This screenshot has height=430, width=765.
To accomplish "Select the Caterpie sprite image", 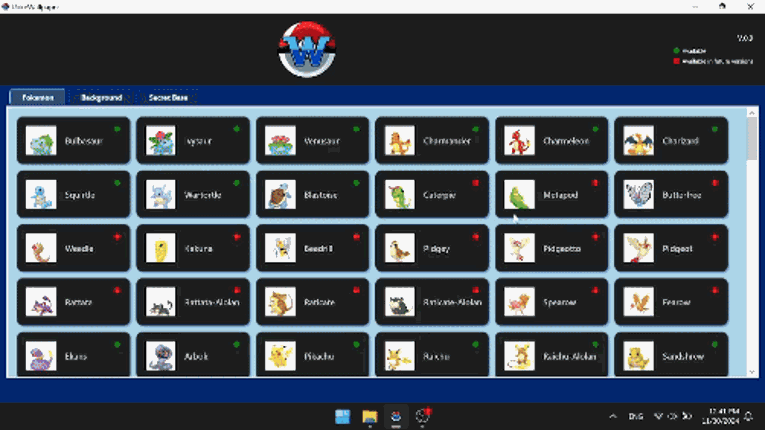I will coord(400,194).
